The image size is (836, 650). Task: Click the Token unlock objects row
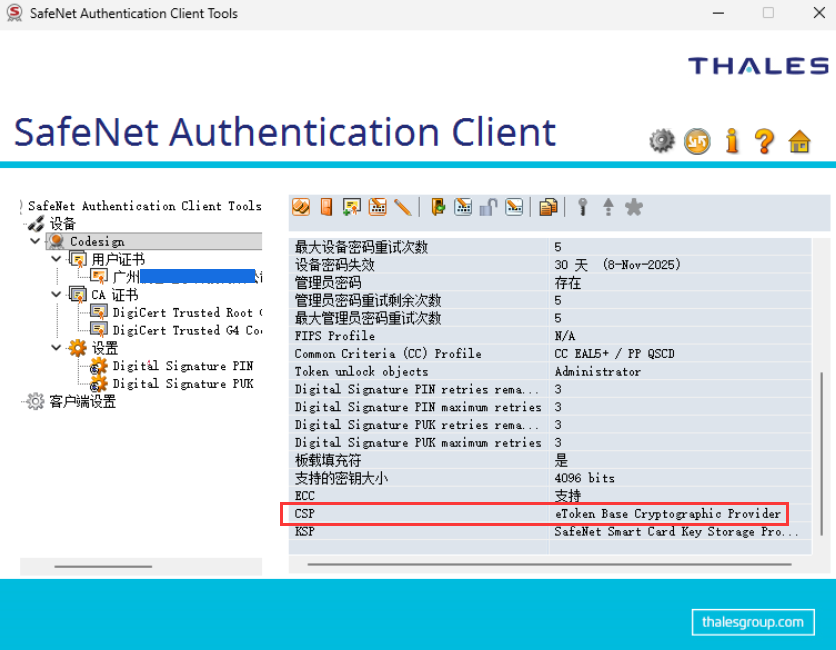(x=550, y=371)
